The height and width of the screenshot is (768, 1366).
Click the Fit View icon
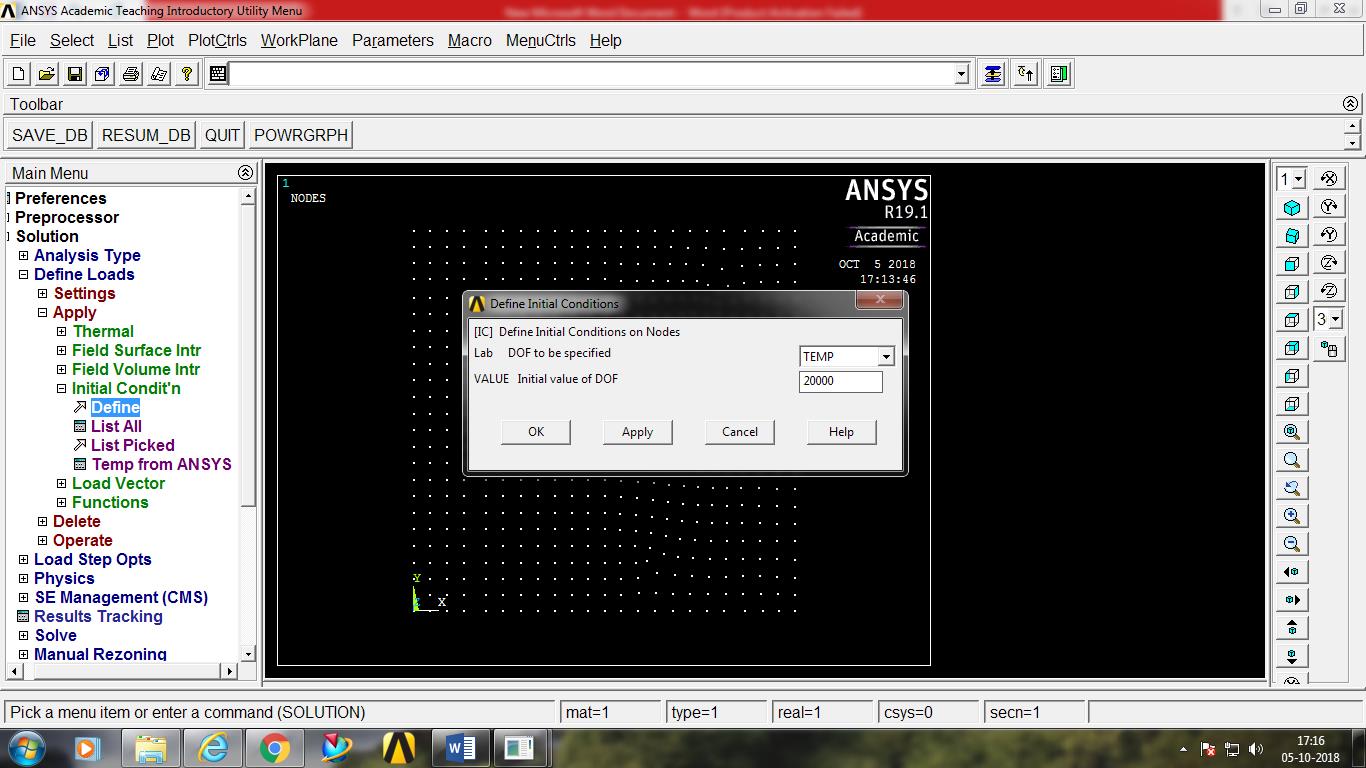(x=1291, y=430)
